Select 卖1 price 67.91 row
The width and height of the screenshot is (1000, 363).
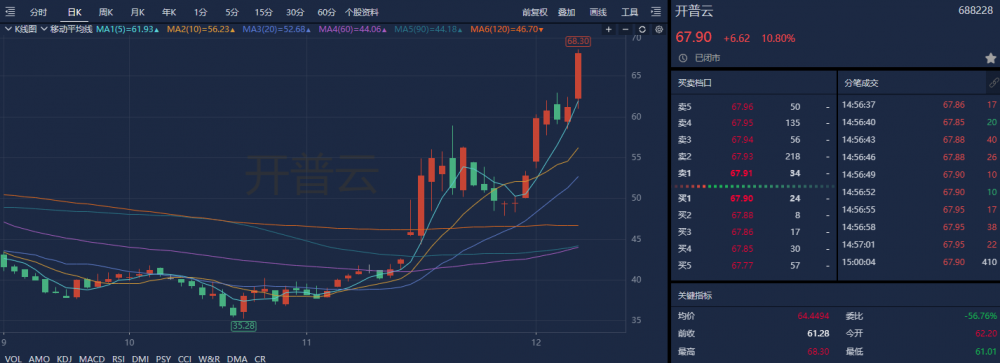[x=753, y=173]
